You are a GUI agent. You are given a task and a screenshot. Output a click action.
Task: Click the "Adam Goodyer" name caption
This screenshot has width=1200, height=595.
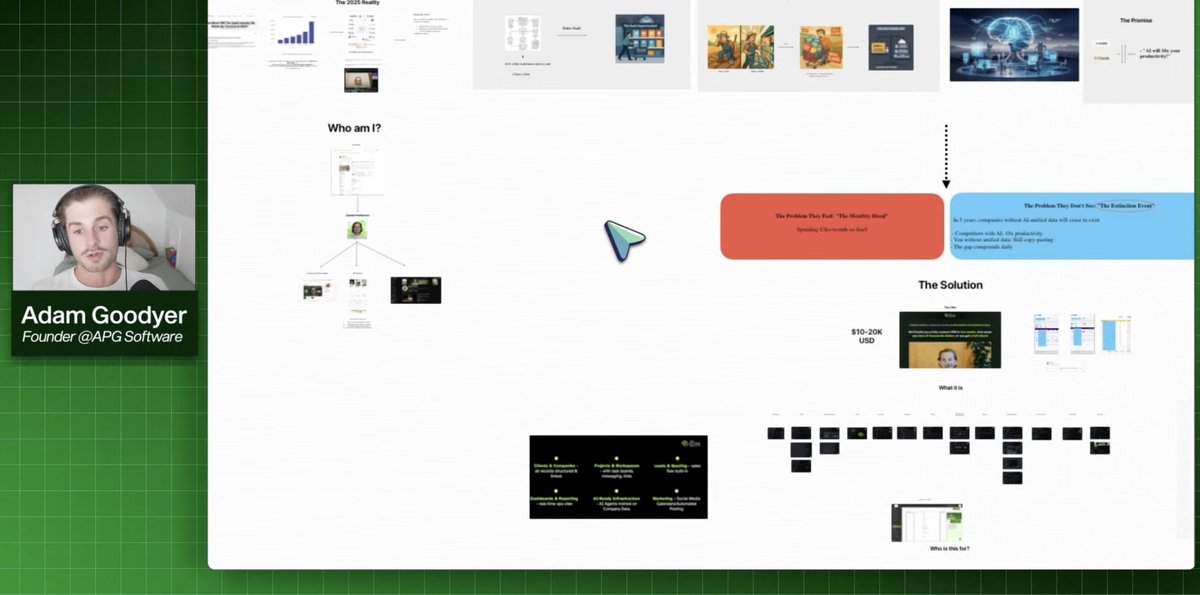[x=104, y=316]
